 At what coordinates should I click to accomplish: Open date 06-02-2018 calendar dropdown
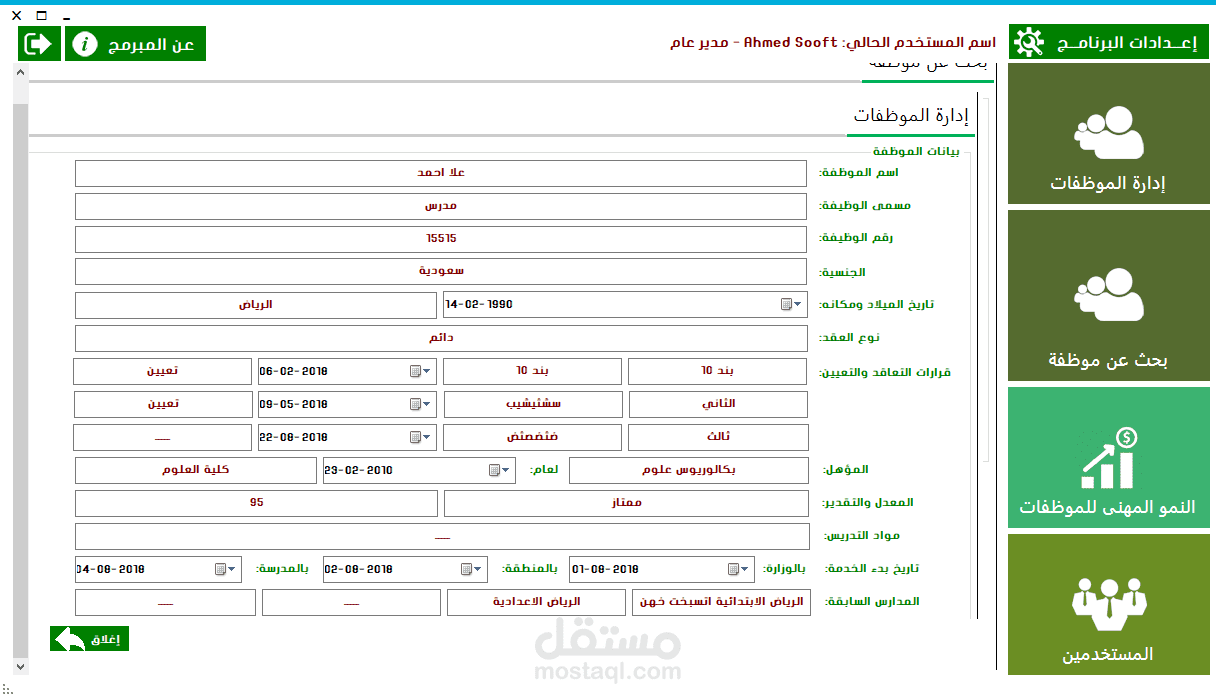[x=429, y=371]
